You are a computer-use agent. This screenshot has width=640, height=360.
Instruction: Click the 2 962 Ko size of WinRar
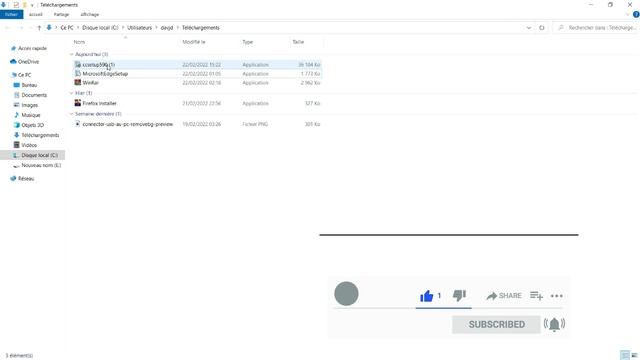click(311, 83)
